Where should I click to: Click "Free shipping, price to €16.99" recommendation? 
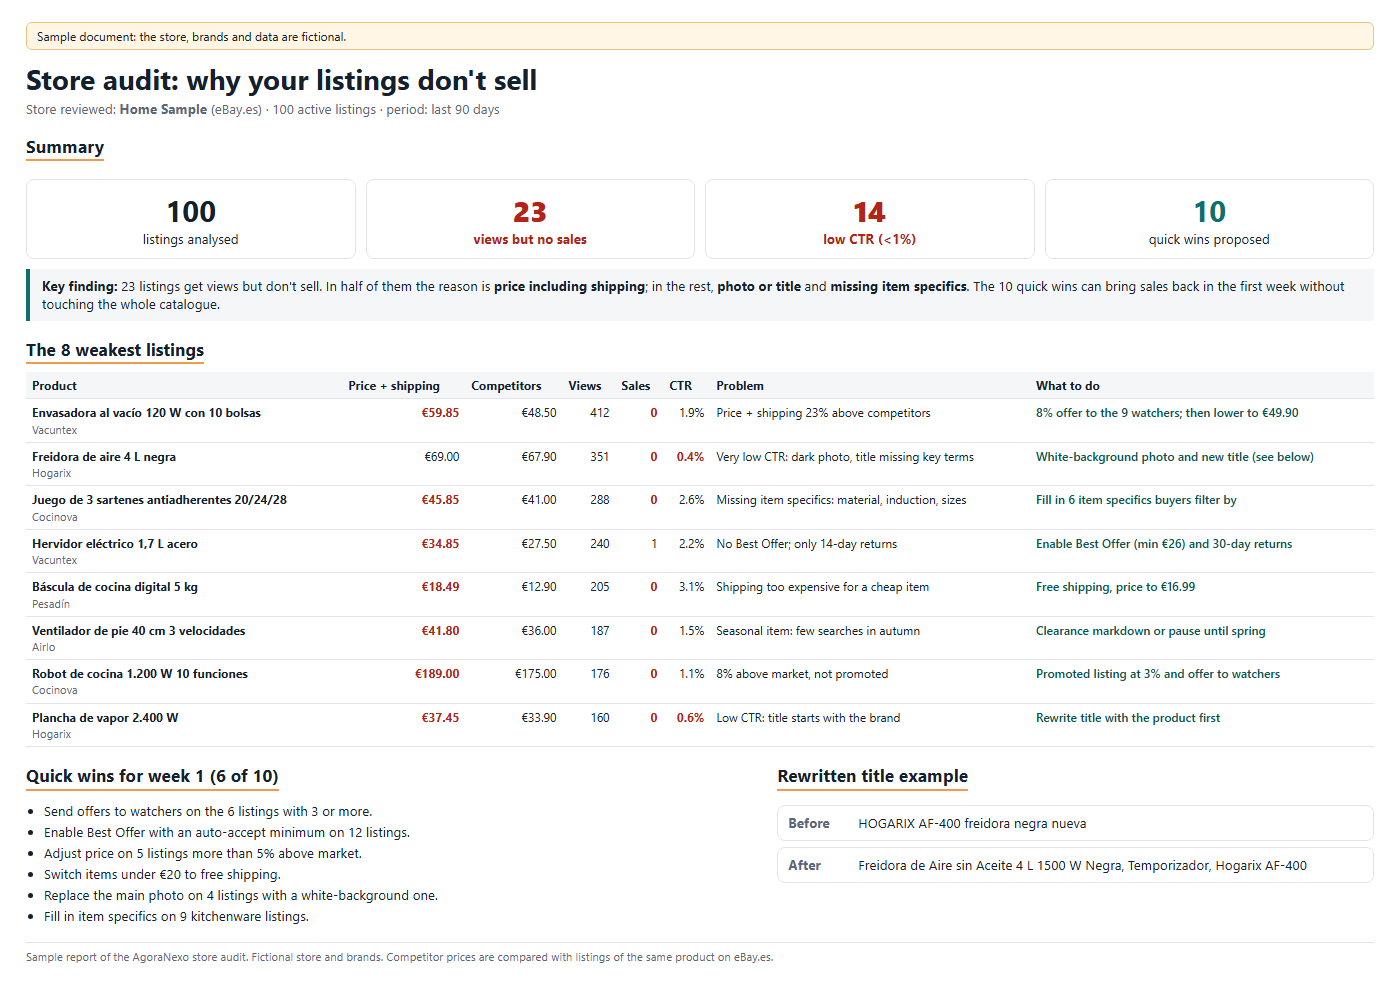coord(1115,587)
